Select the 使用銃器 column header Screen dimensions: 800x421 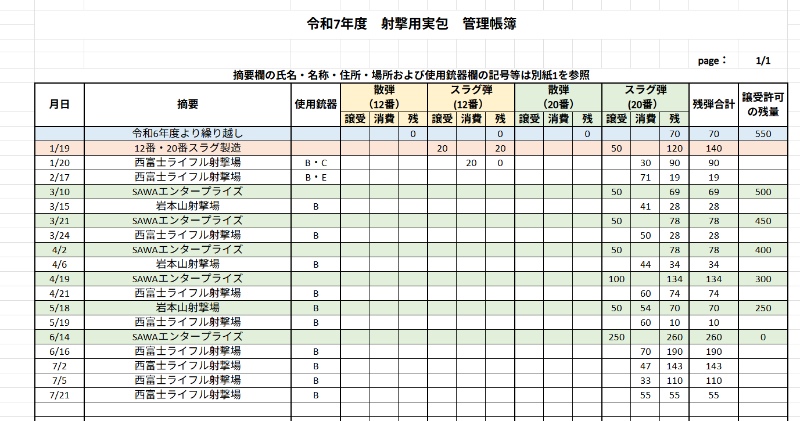(316, 105)
